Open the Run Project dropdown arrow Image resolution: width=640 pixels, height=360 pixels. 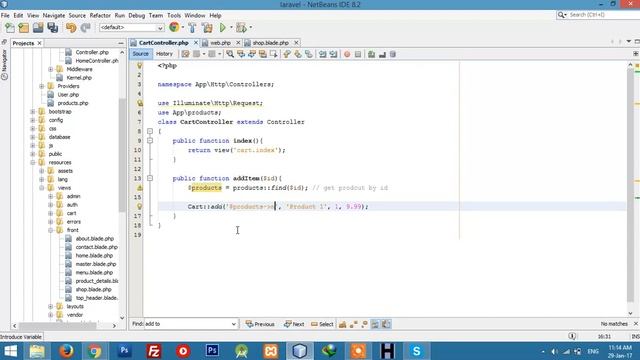(x=231, y=28)
